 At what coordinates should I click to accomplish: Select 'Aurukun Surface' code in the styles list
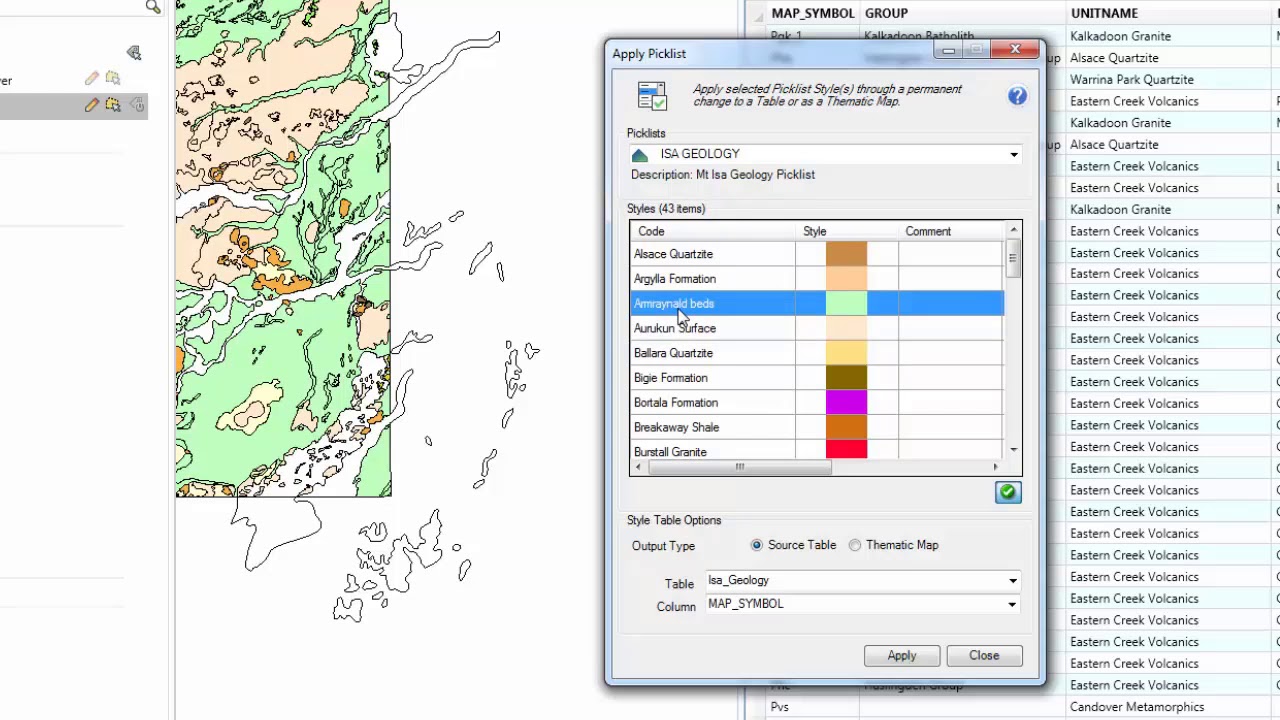675,328
